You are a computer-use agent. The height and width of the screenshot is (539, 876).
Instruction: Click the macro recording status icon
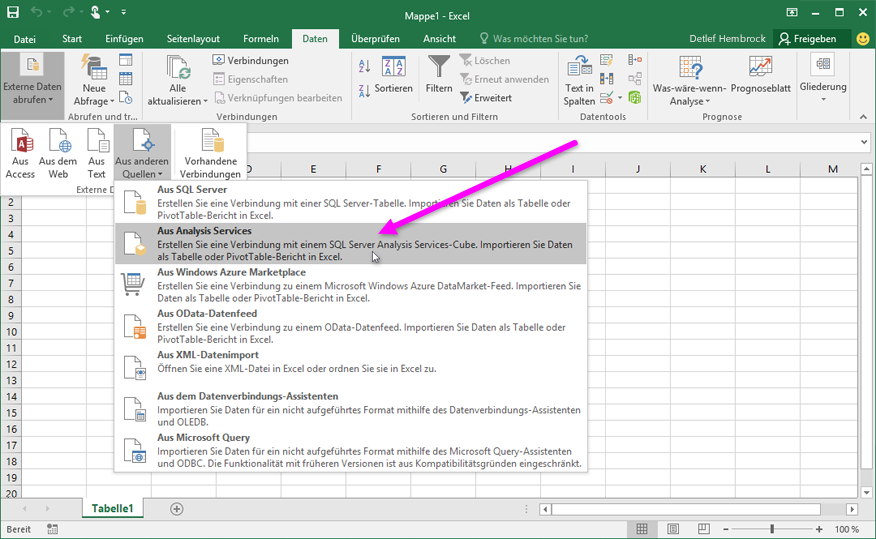[x=53, y=529]
